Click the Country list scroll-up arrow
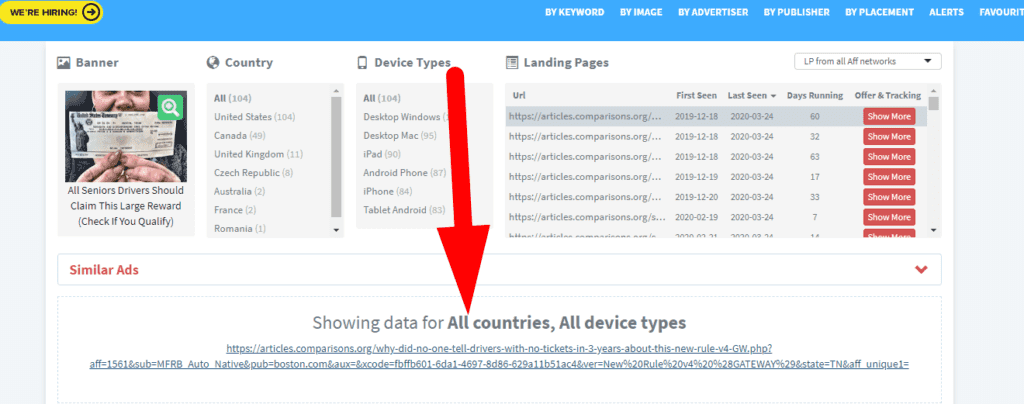1024x404 pixels. [x=336, y=91]
